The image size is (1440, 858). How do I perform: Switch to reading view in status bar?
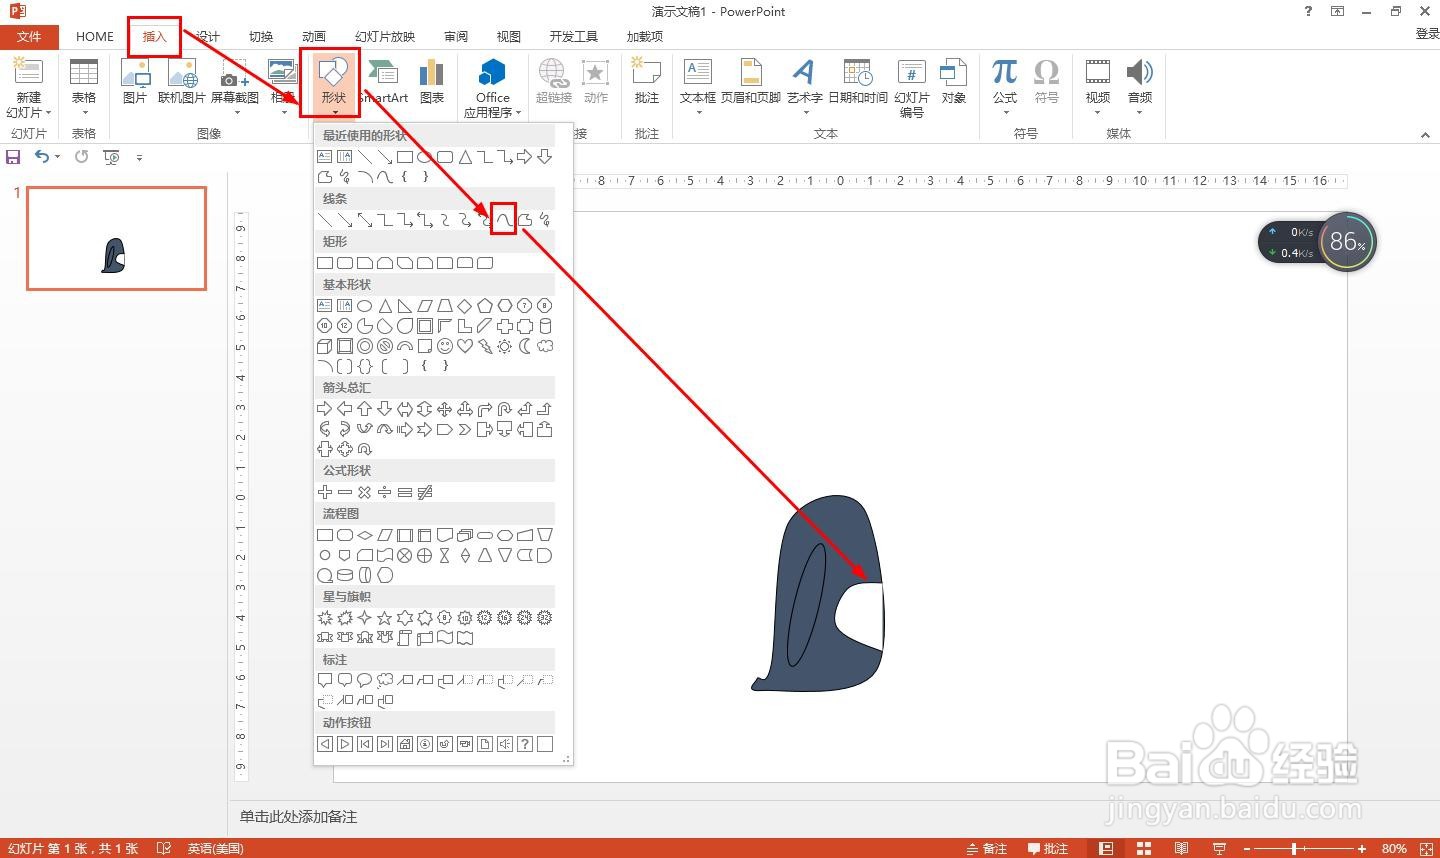point(1182,848)
